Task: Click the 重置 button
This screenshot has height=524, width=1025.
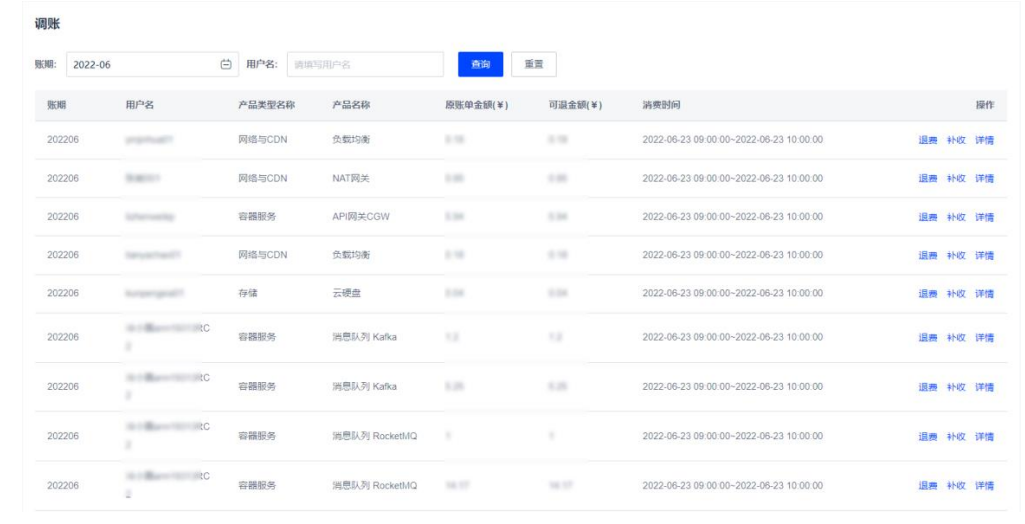Action: [x=533, y=64]
